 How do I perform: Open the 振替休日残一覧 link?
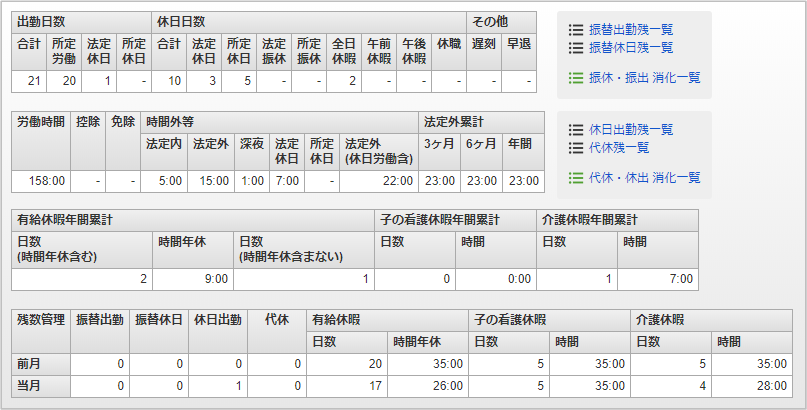pos(631,48)
